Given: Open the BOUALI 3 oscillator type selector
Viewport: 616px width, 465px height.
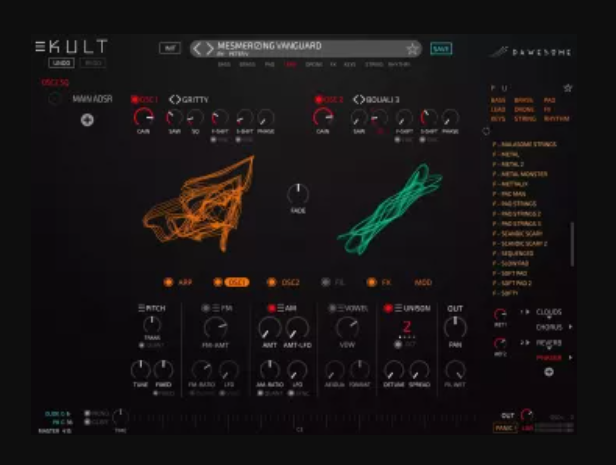Looking at the screenshot, I should (x=376, y=100).
